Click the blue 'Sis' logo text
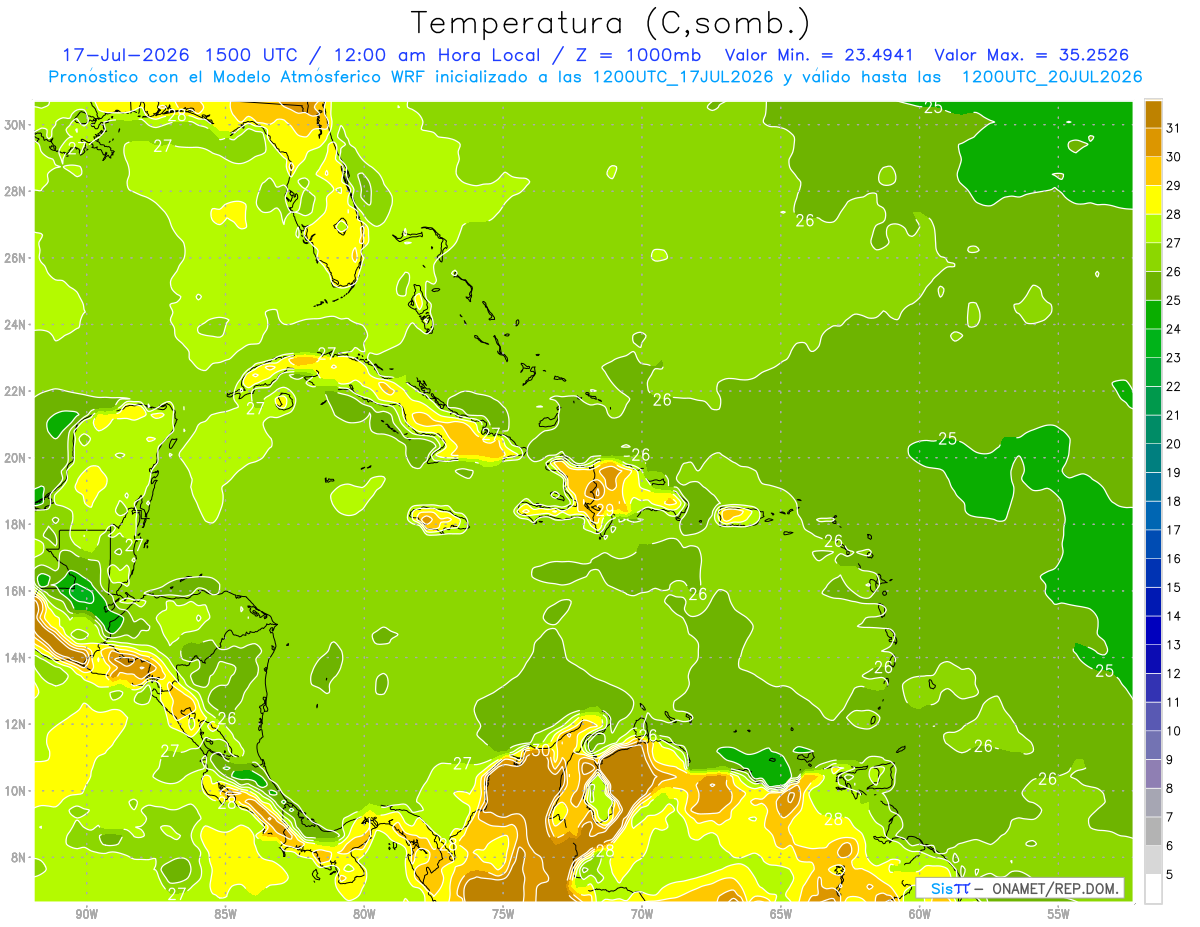 pyautogui.click(x=940, y=888)
